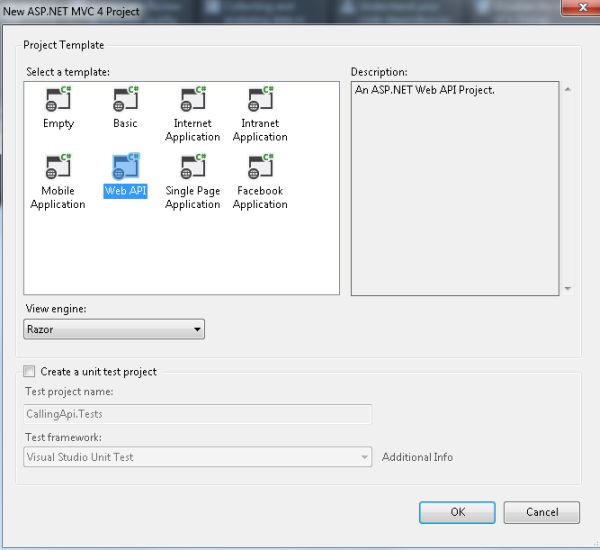600x550 pixels.
Task: Select the Empty template icon
Action: pos(58,99)
